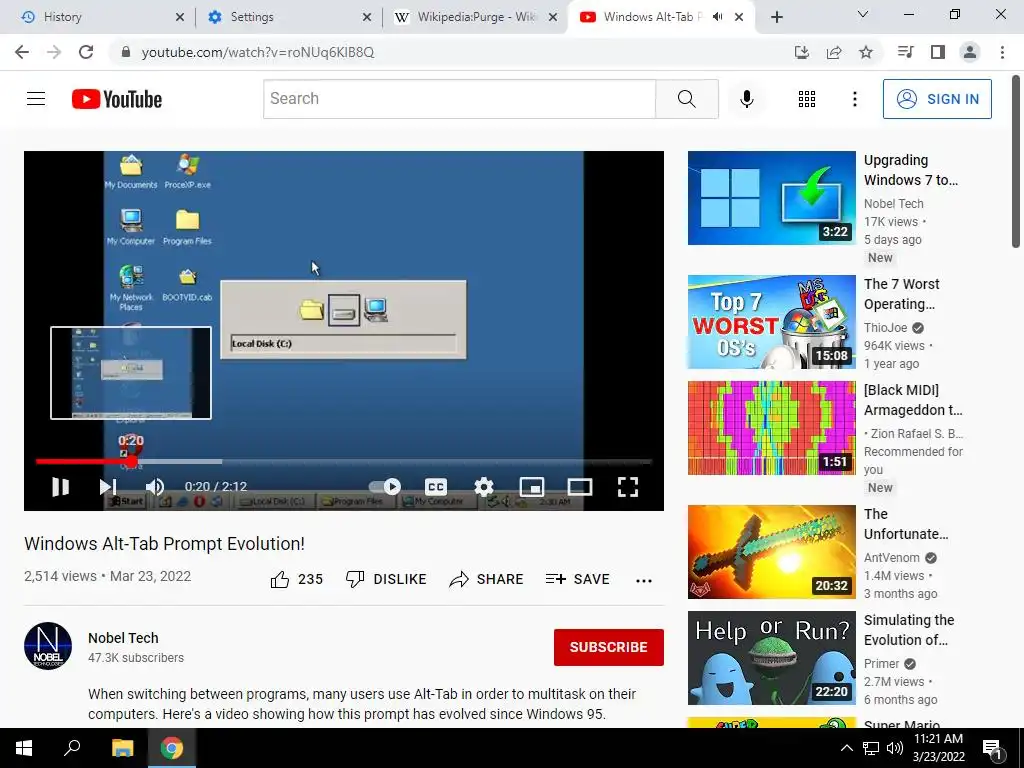Enter full screen on the video
The image size is (1024, 768).
tap(628, 487)
